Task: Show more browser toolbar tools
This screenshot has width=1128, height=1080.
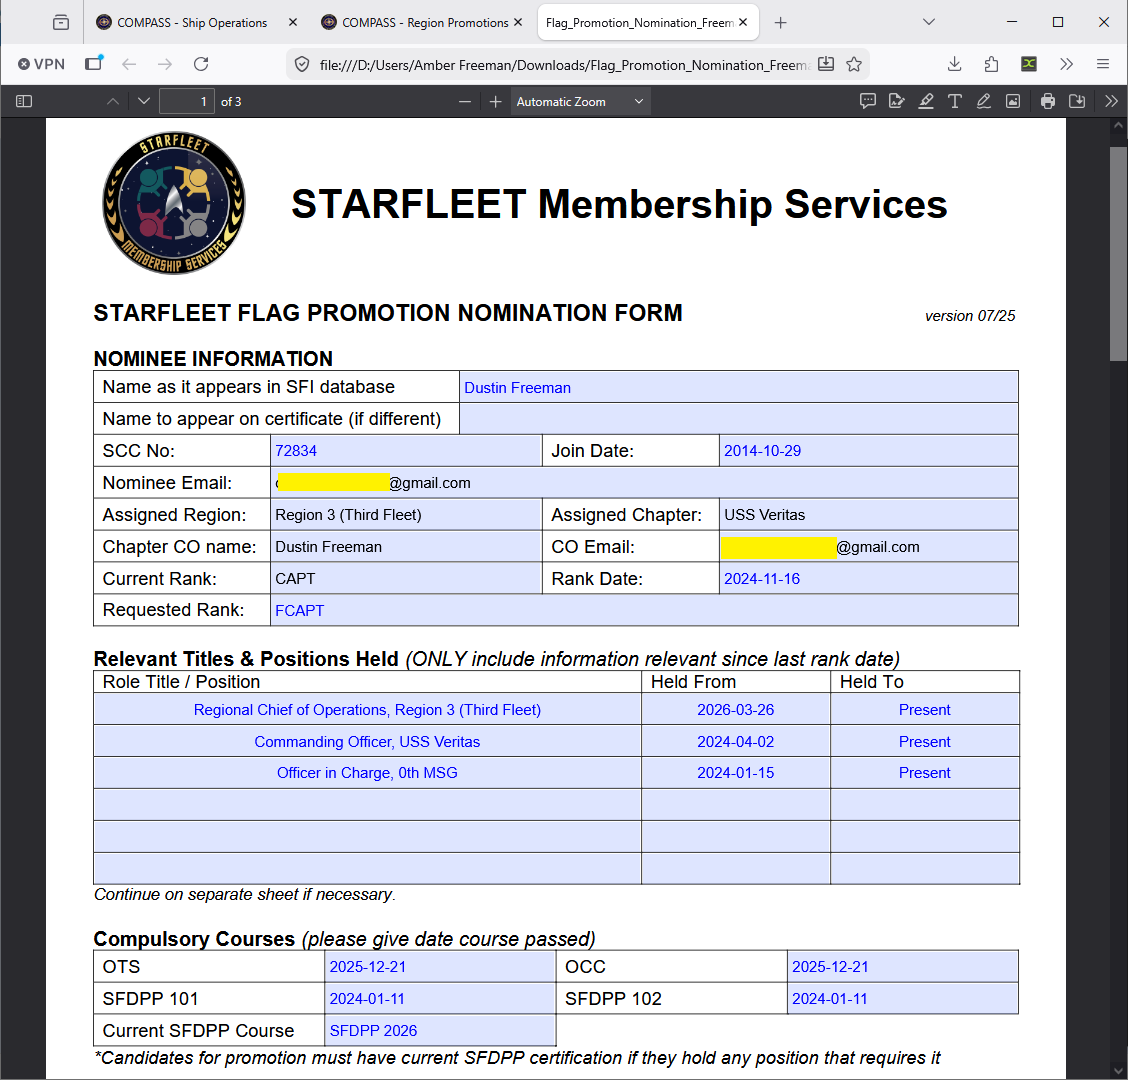Action: pyautogui.click(x=1066, y=64)
